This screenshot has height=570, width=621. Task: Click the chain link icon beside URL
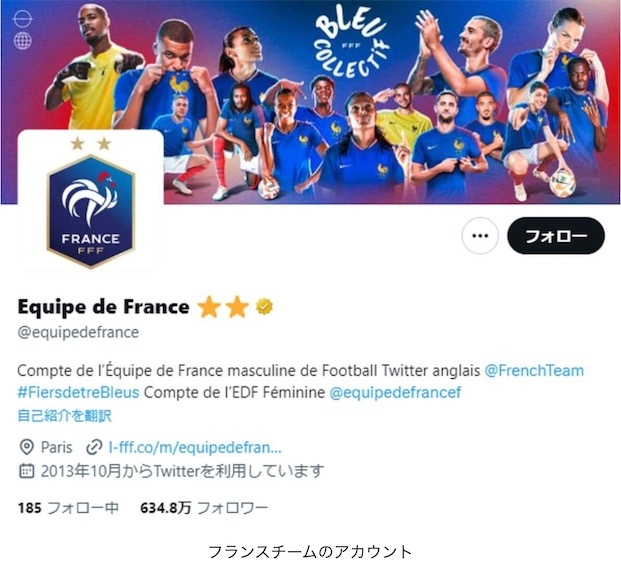tap(94, 448)
